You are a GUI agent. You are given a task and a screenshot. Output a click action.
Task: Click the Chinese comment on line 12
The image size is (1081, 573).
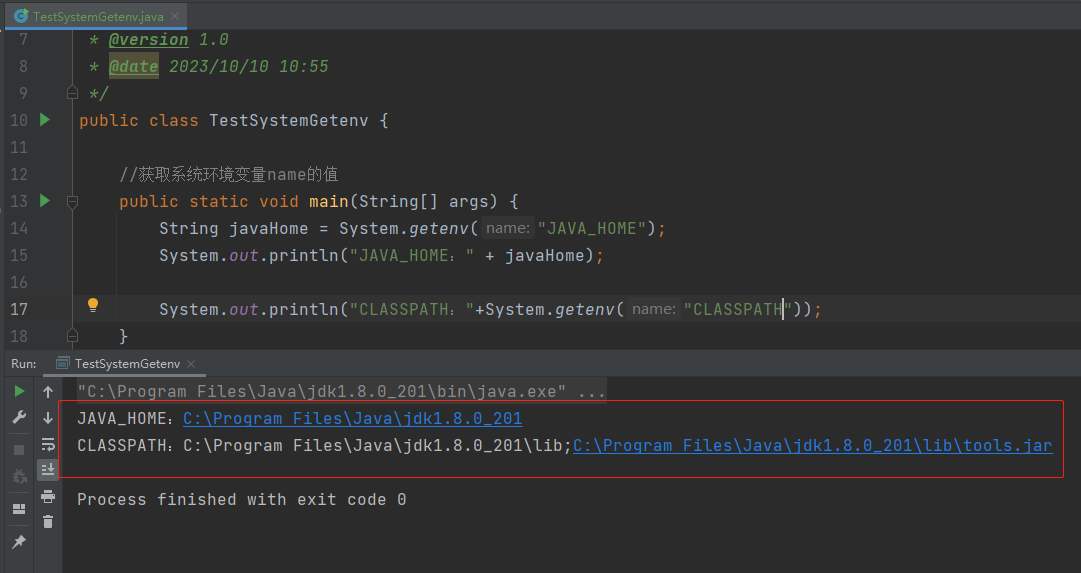click(229, 174)
